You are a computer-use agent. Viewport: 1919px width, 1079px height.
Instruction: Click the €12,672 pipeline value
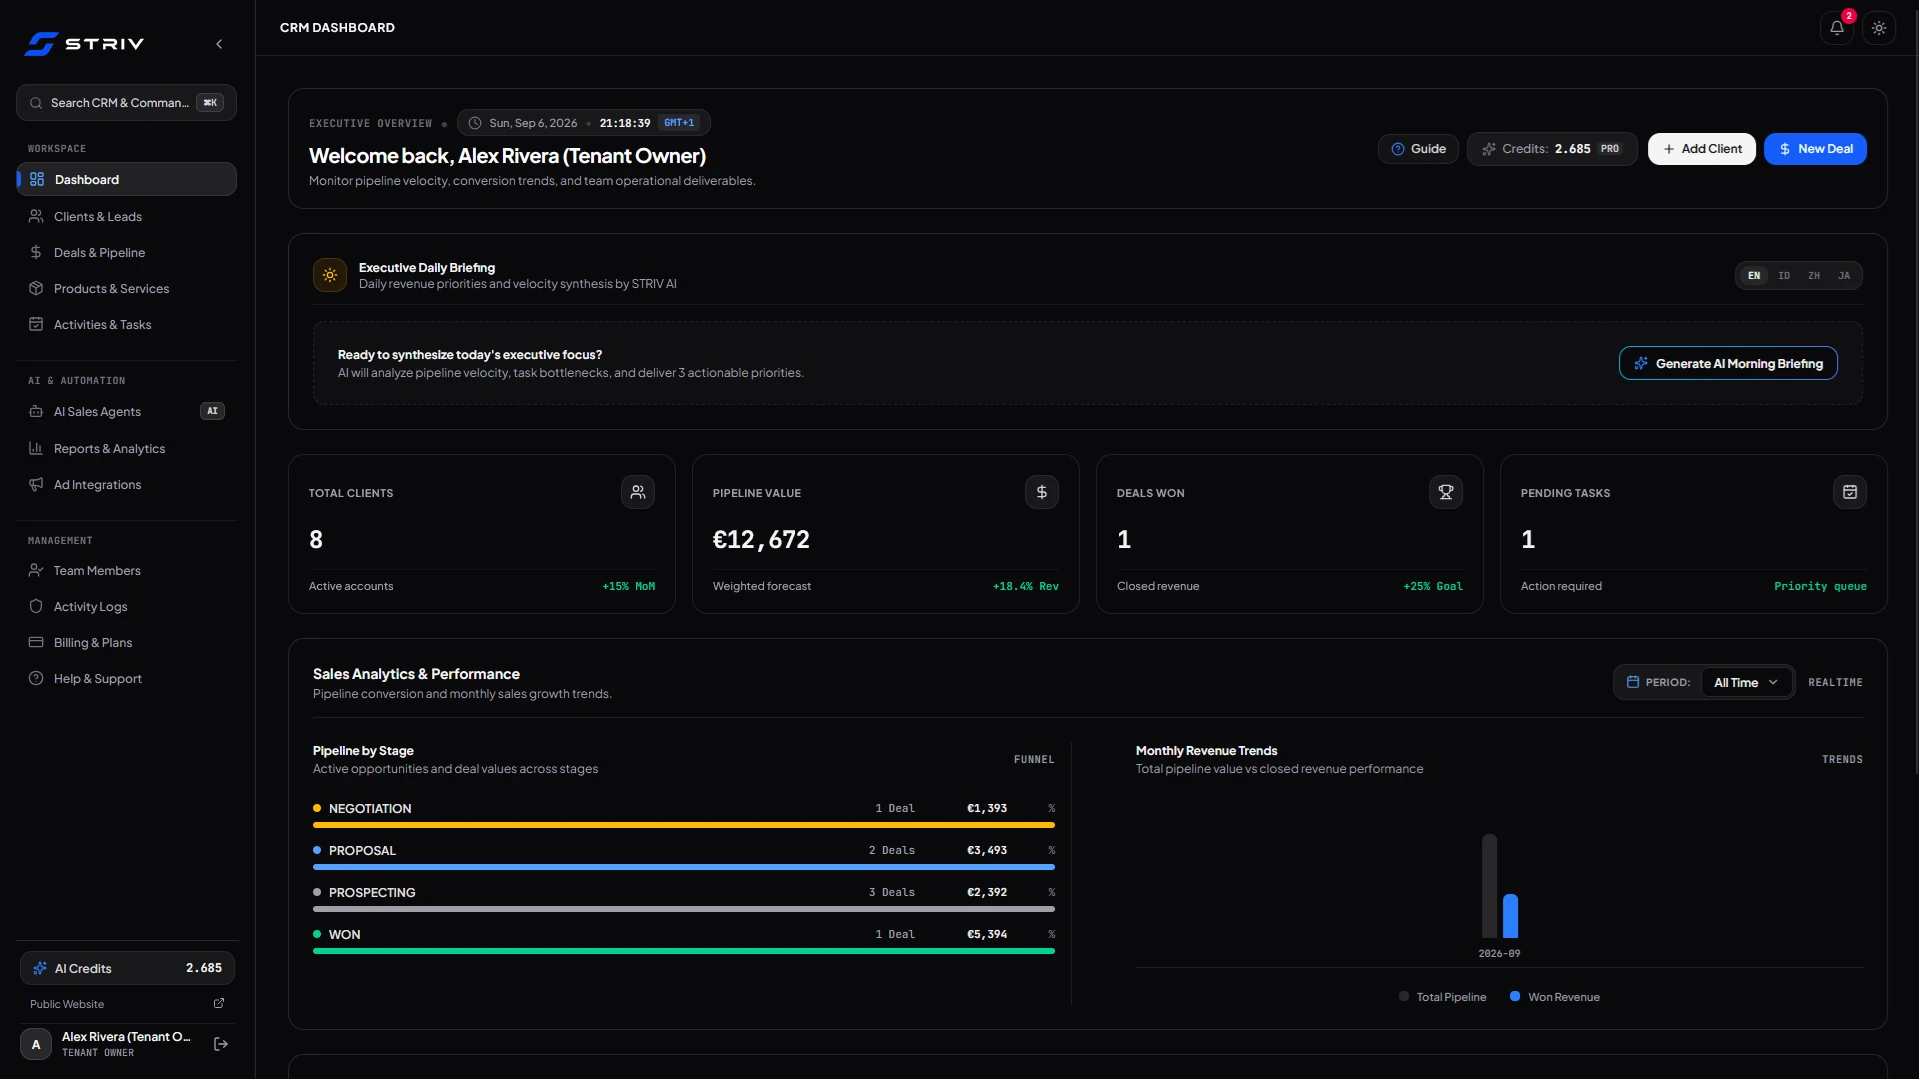click(x=761, y=540)
